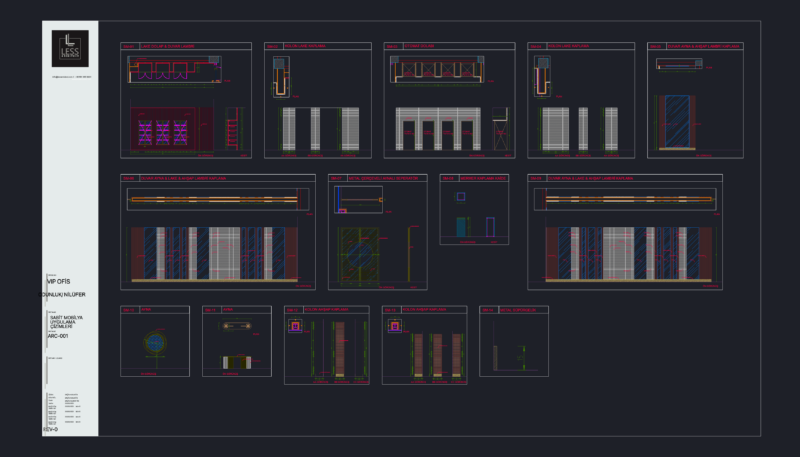Pick the SM-13 column plan detail
Image resolution: width=800 pixels, height=457 pixels.
[x=395, y=326]
